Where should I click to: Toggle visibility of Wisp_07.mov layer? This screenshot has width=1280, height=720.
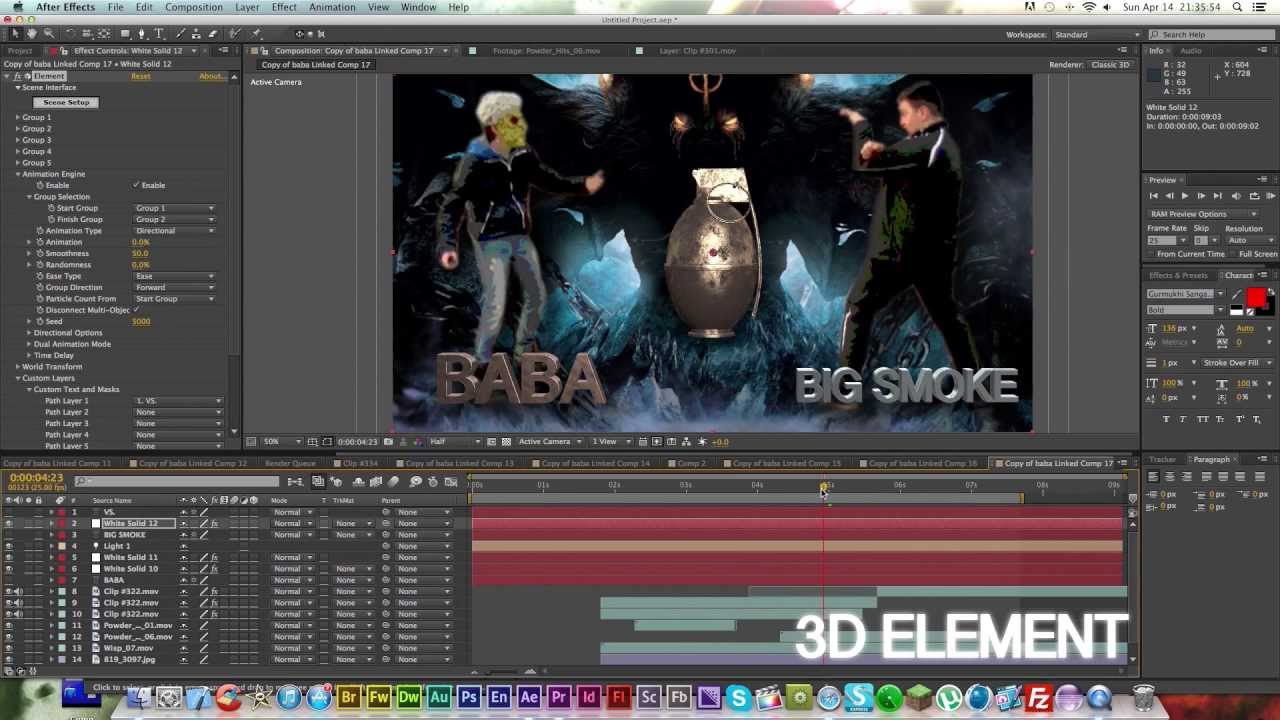click(9, 648)
